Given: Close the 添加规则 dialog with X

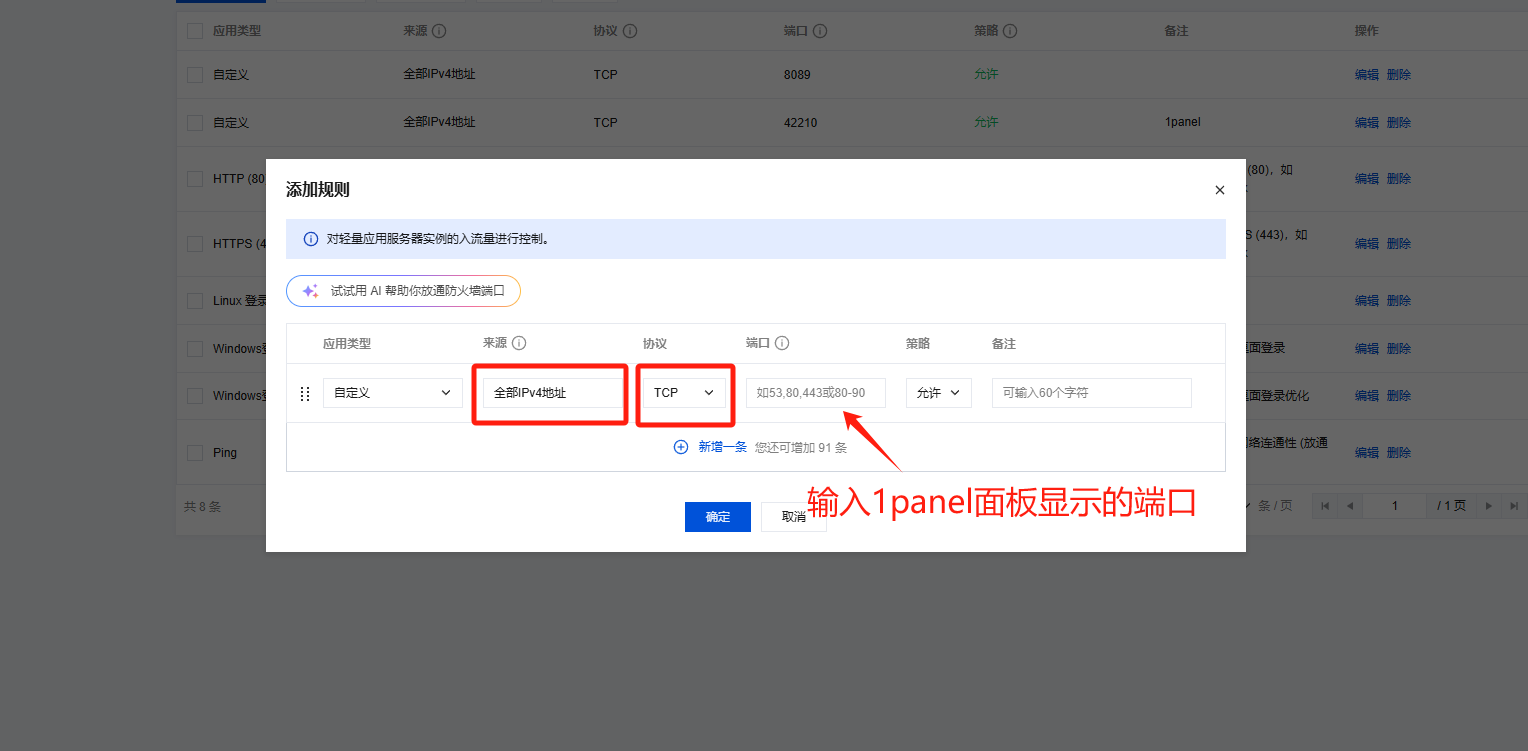Looking at the screenshot, I should pyautogui.click(x=1219, y=190).
